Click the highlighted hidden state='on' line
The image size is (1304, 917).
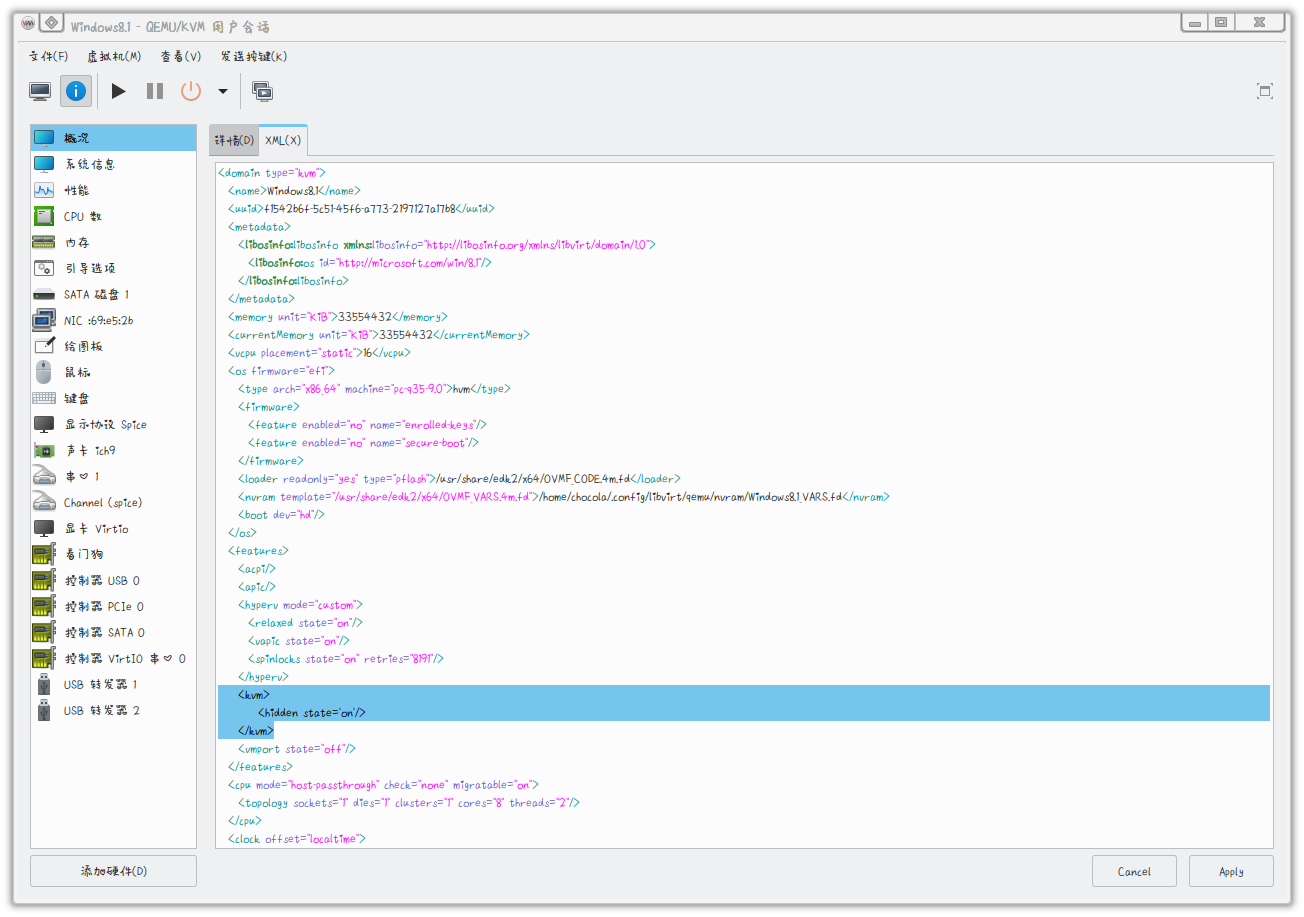click(312, 712)
